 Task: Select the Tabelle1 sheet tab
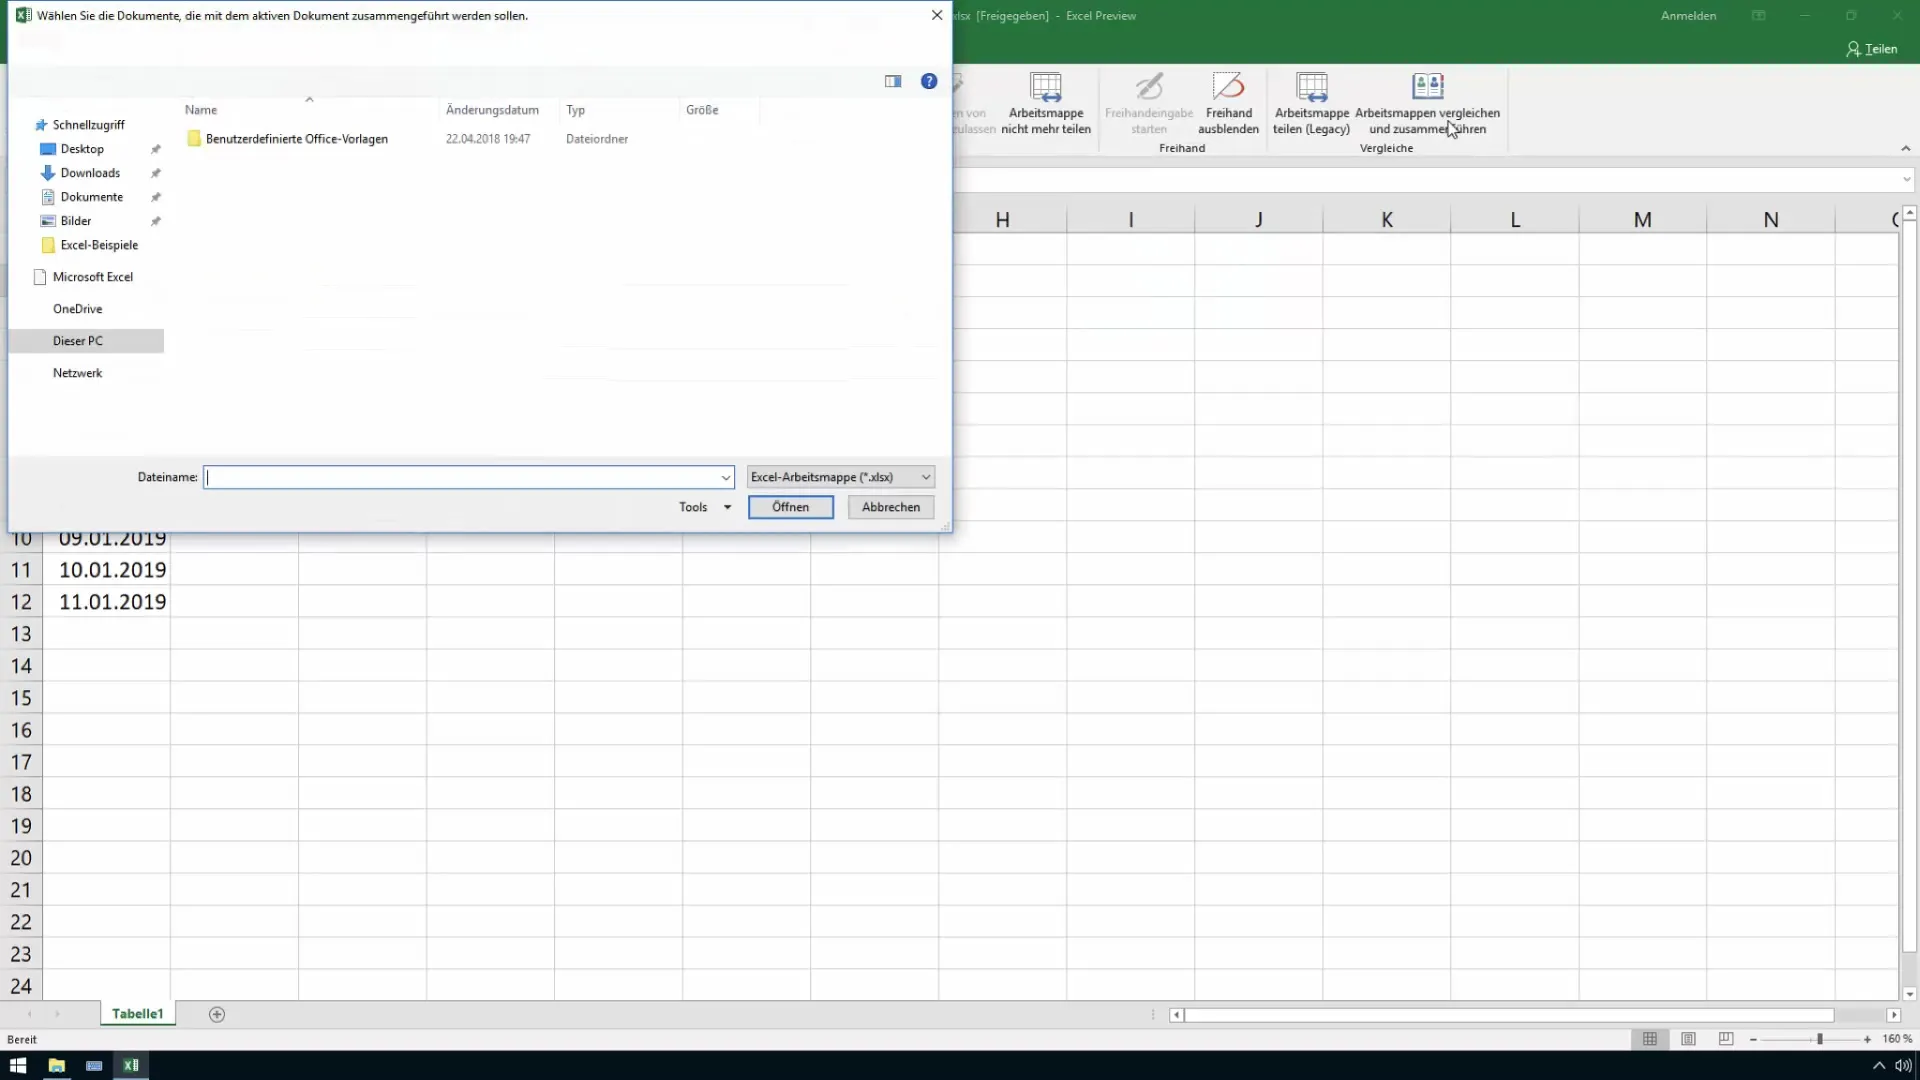(x=138, y=1013)
